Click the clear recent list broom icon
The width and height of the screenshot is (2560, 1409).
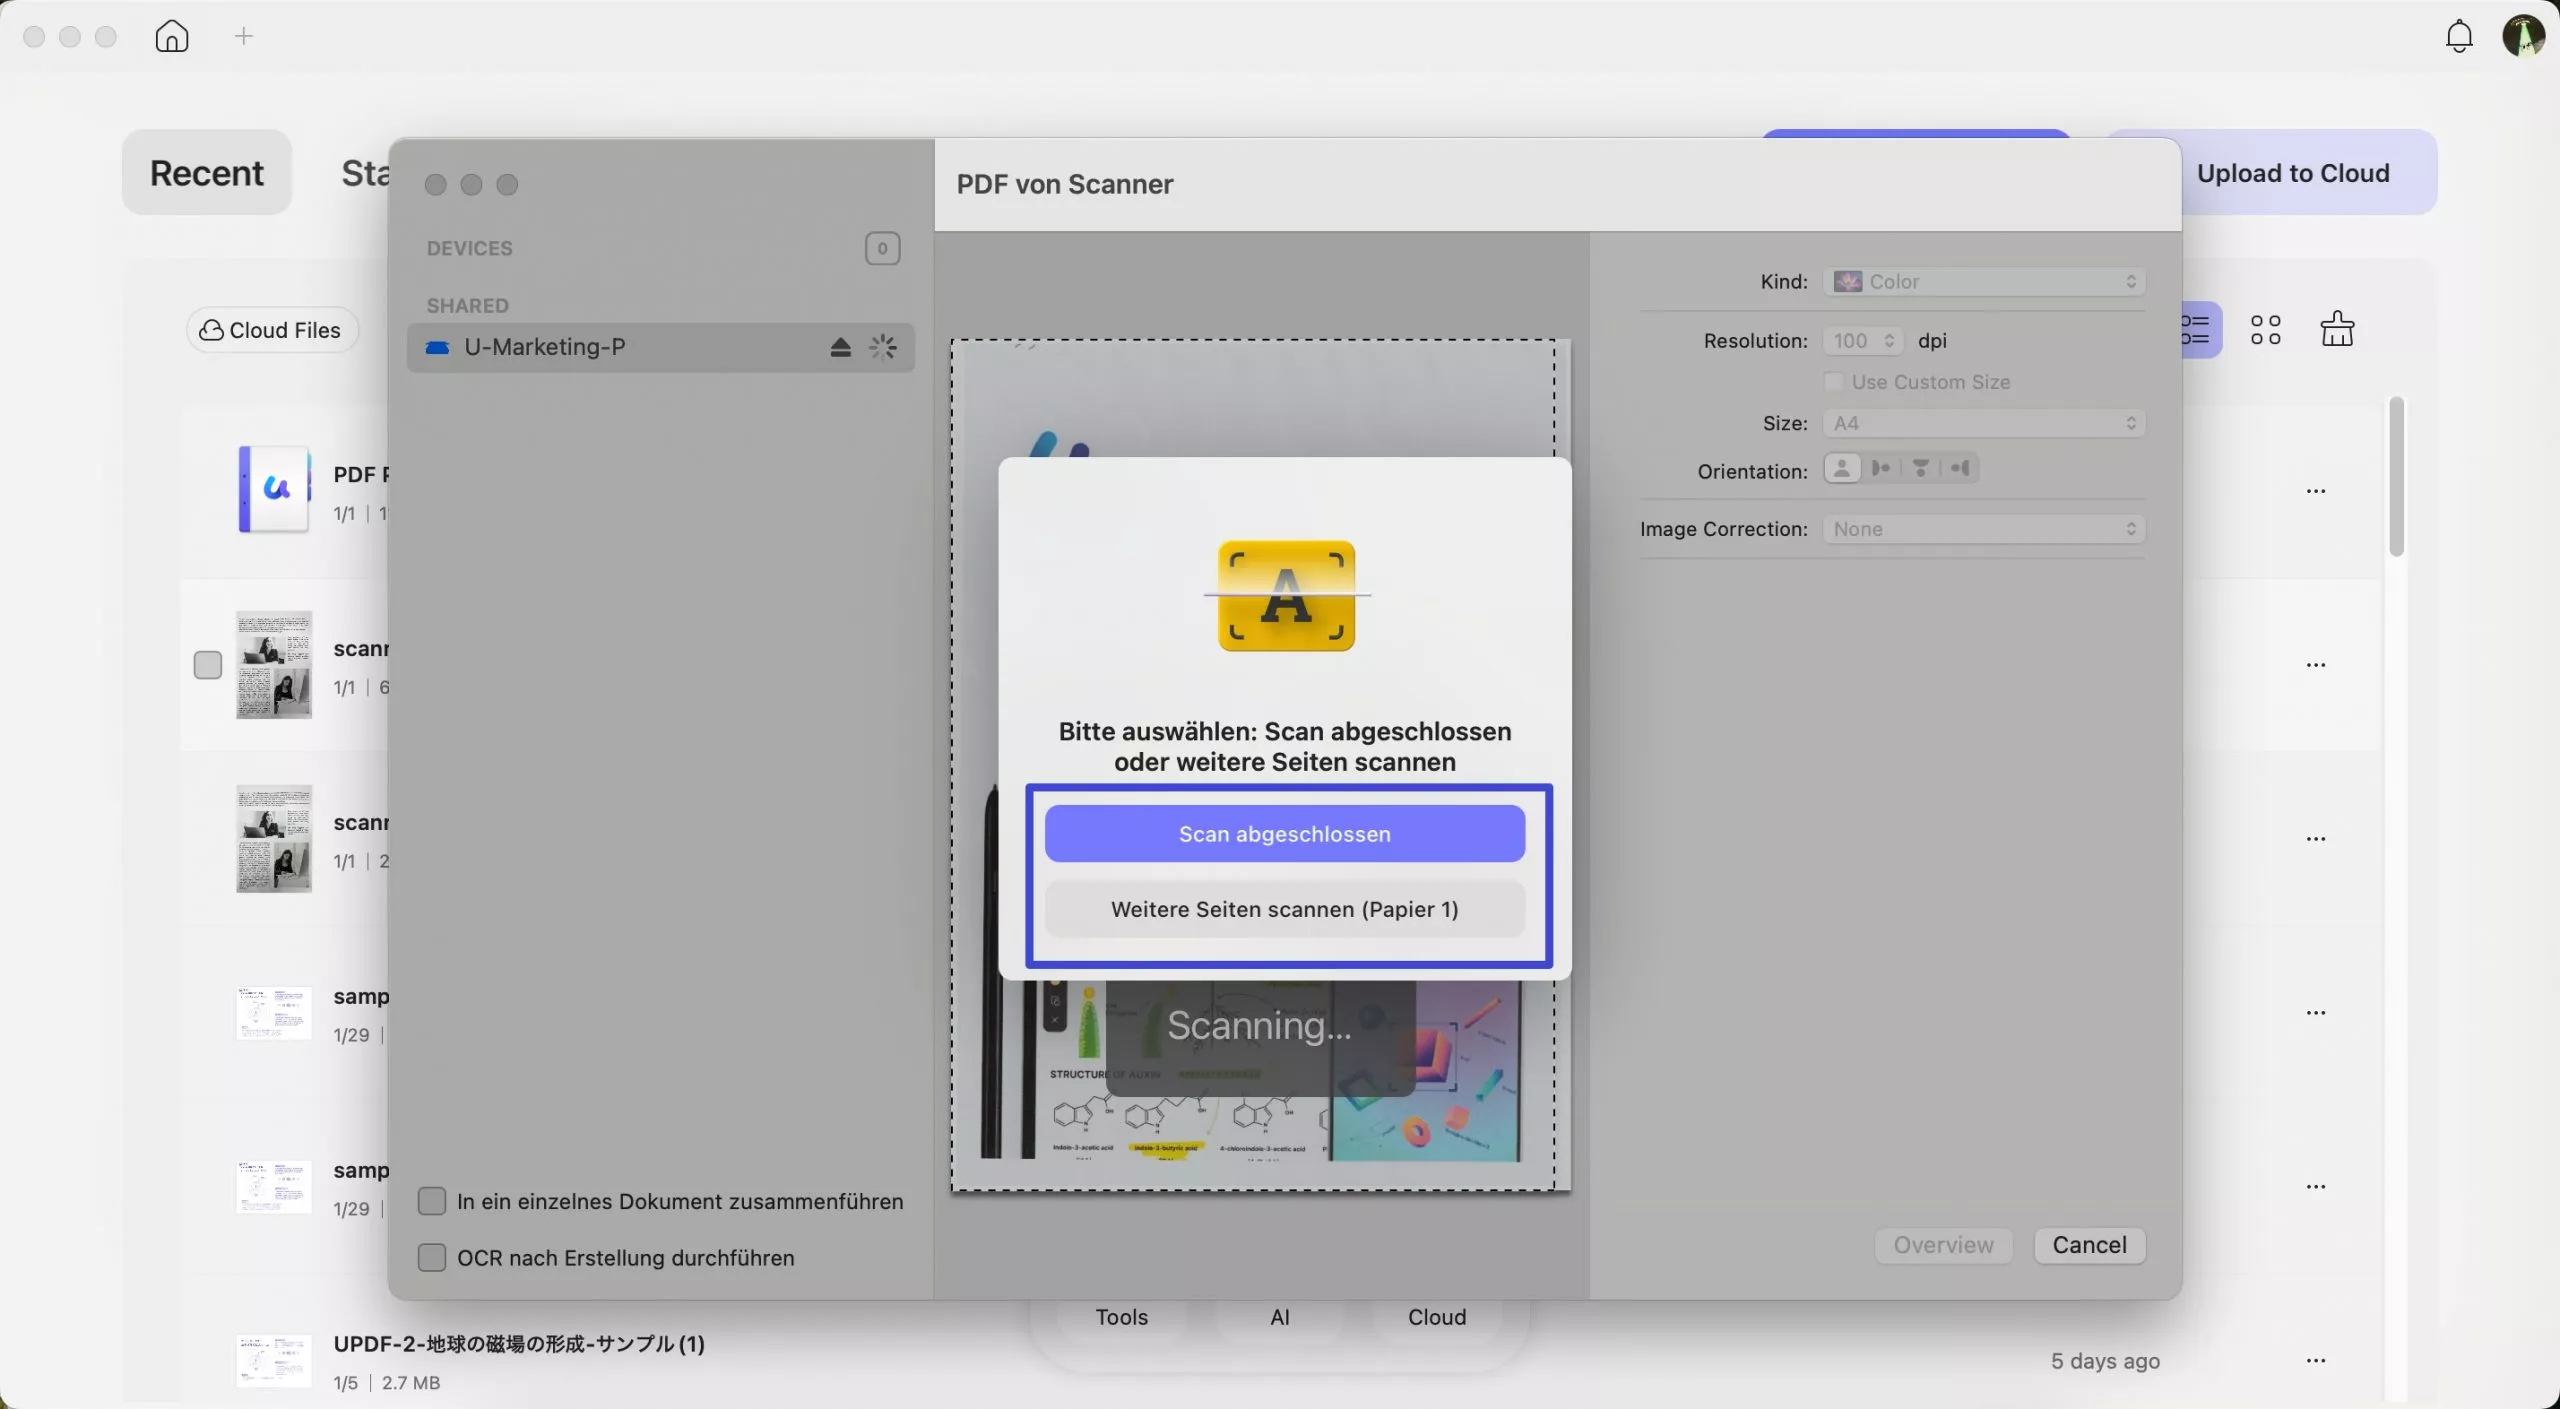pyautogui.click(x=2337, y=329)
